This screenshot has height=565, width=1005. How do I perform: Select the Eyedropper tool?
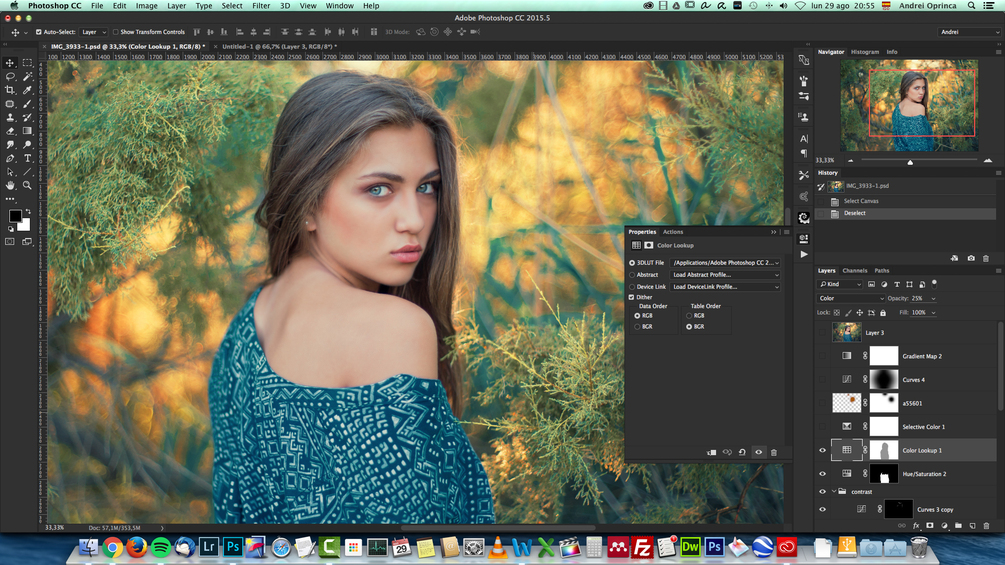coord(28,90)
